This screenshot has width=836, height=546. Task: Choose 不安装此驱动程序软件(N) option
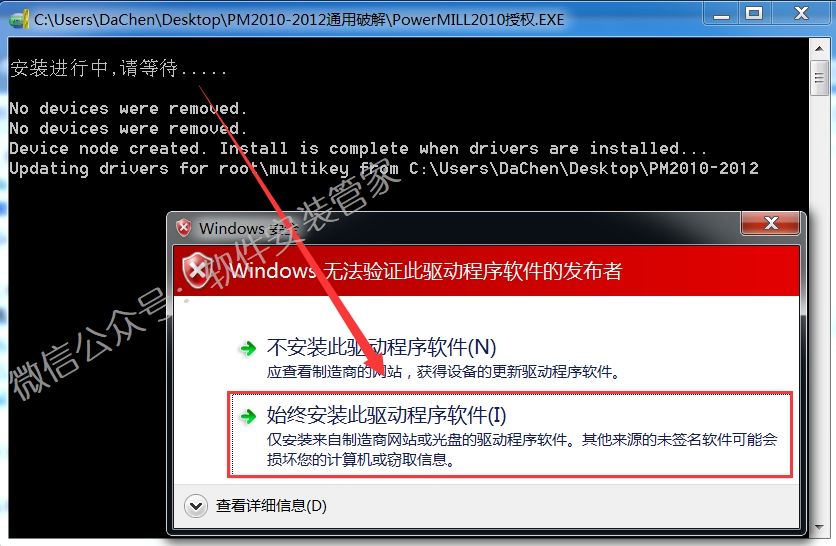coord(381,348)
